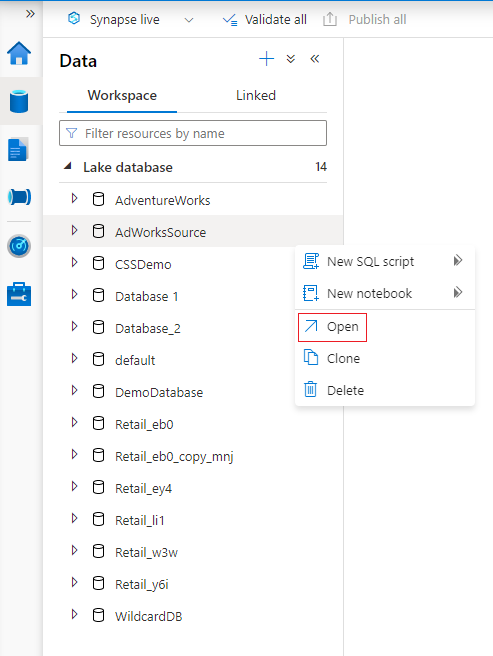Select the Retail_y6i database name

(142, 584)
